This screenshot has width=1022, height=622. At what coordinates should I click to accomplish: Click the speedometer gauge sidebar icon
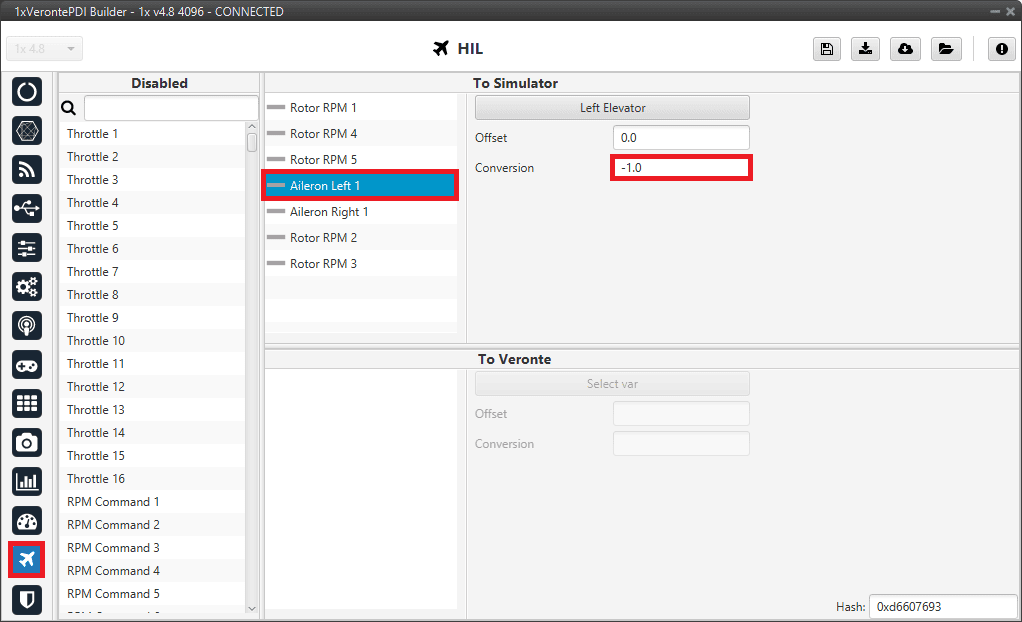[27, 520]
